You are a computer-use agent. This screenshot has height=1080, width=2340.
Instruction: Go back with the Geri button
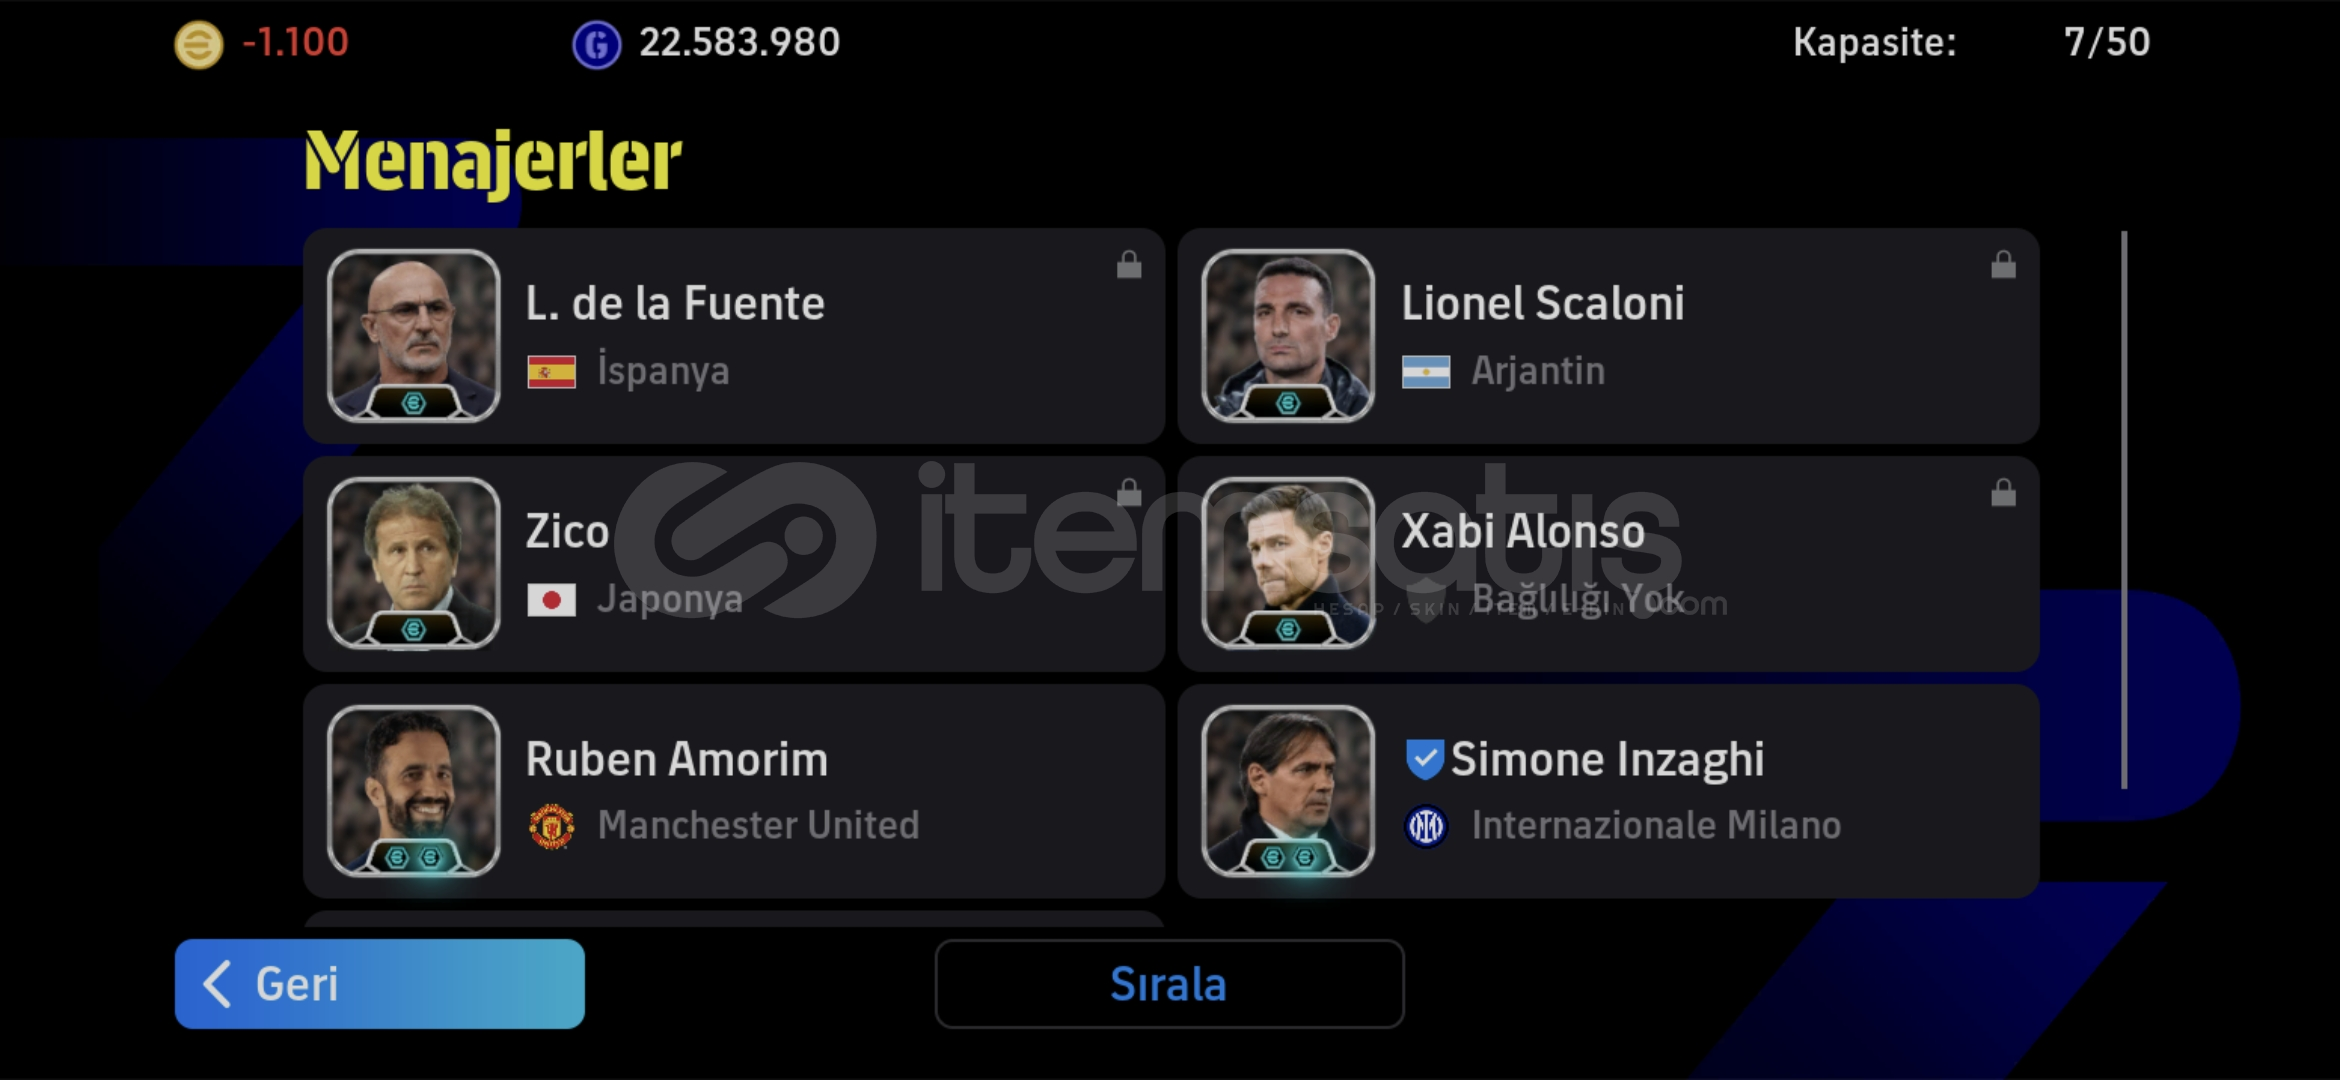380,984
